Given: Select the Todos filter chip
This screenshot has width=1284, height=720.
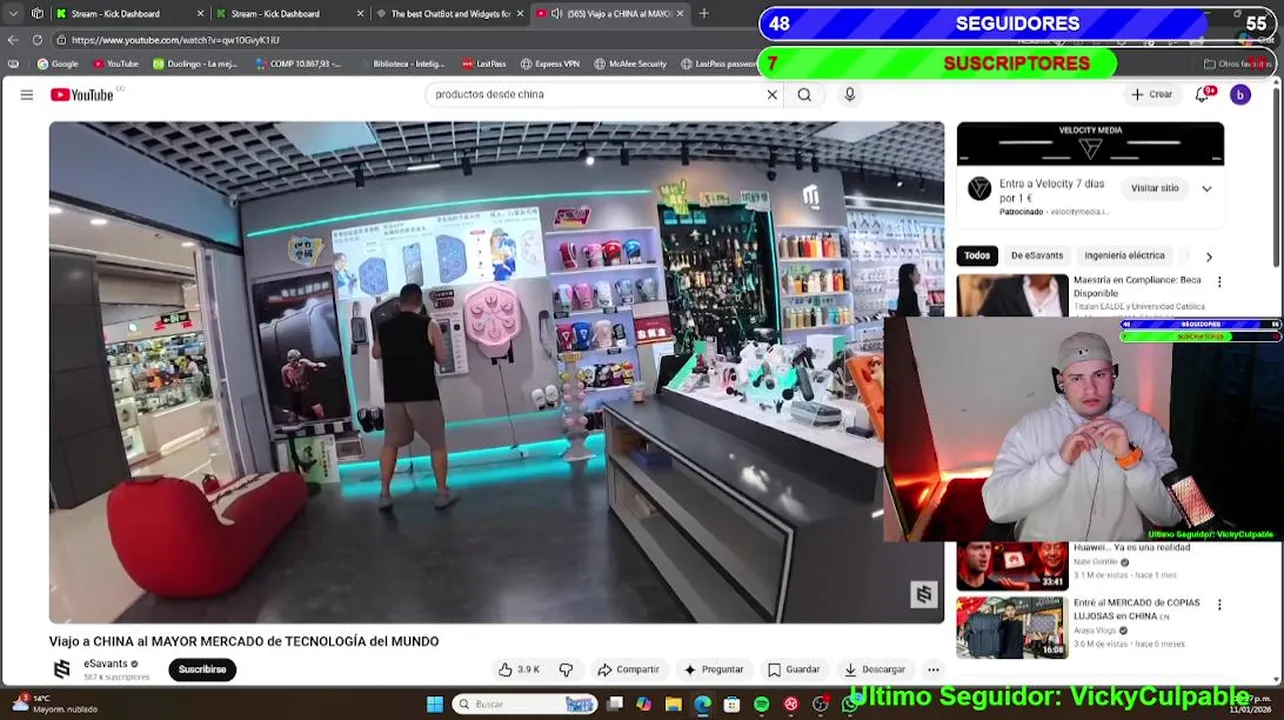Looking at the screenshot, I should pyautogui.click(x=977, y=255).
